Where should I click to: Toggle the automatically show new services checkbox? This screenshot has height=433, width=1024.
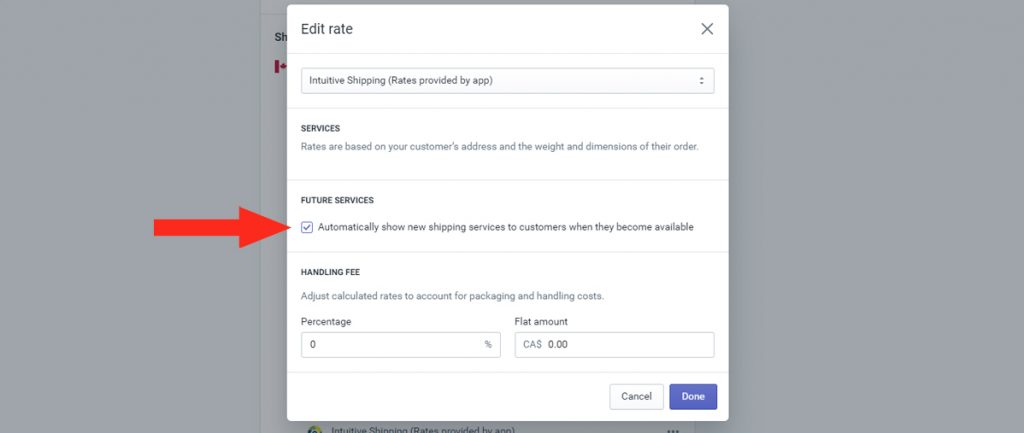coord(307,227)
